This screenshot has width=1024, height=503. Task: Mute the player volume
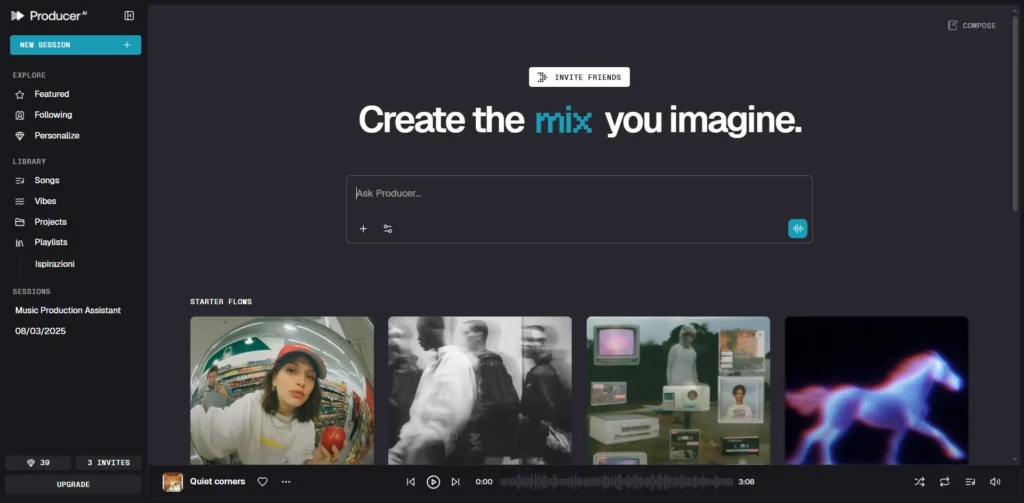click(x=995, y=482)
